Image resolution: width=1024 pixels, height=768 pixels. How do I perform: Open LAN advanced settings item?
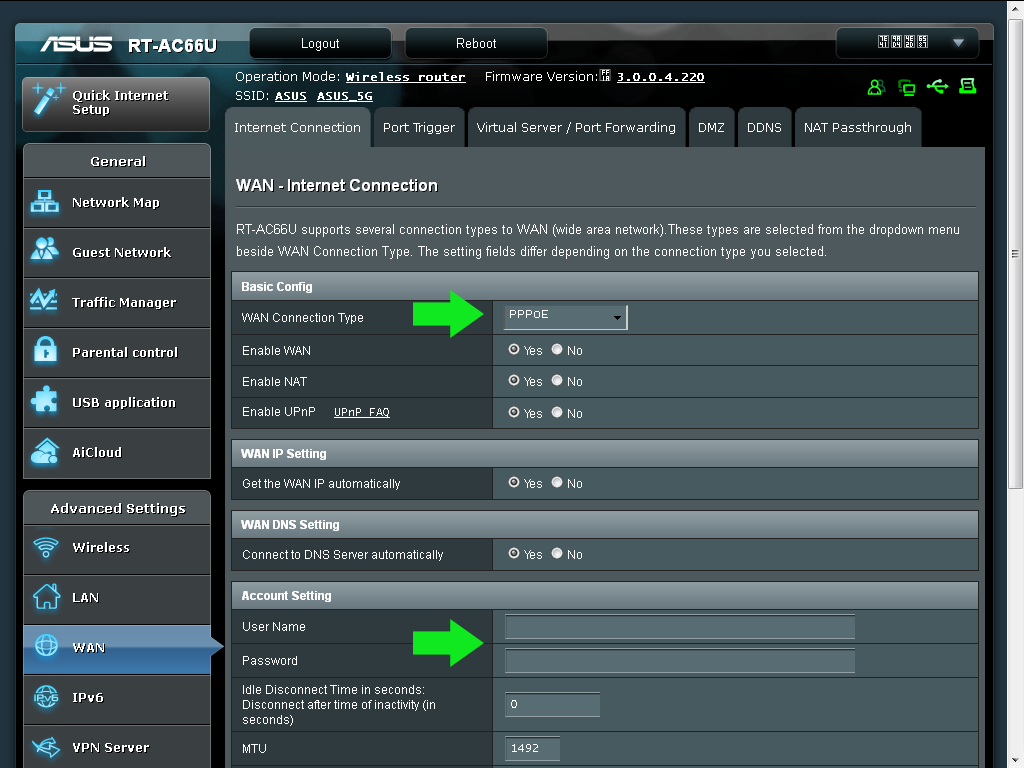click(117, 599)
